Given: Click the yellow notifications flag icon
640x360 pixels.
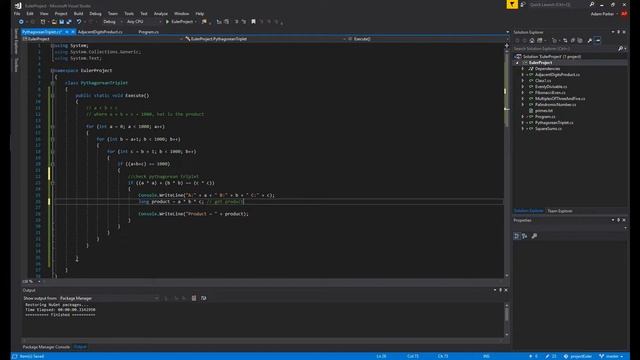Looking at the screenshot, I should [x=512, y=4].
